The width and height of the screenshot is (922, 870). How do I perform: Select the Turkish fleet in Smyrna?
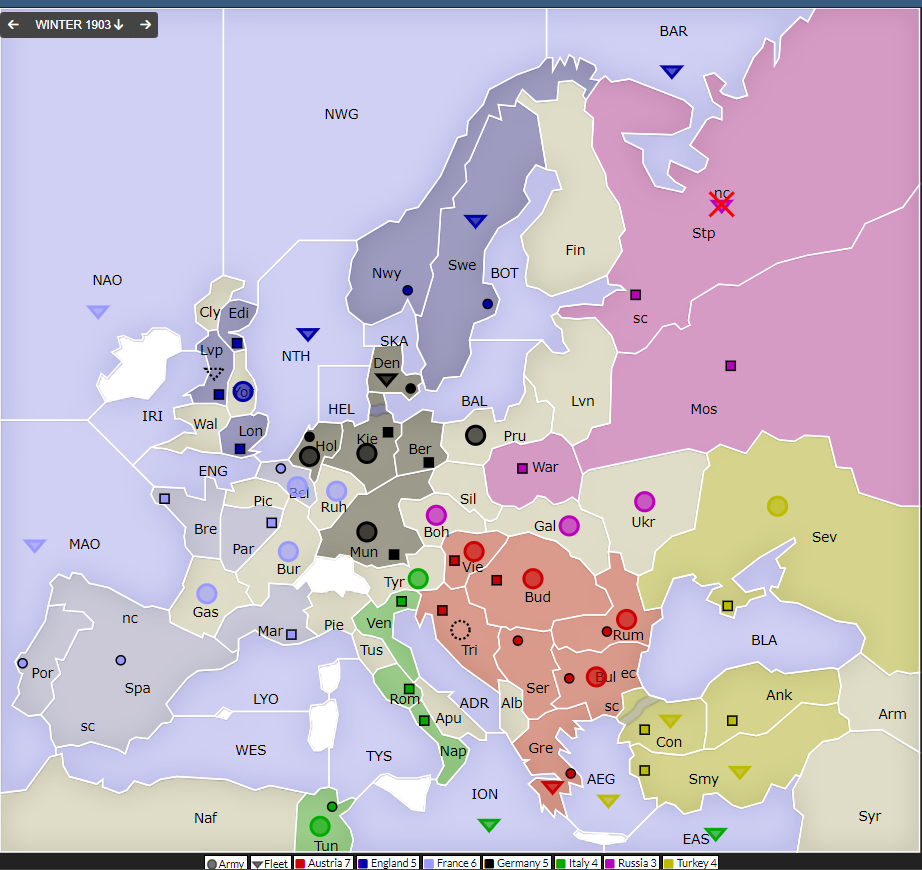tap(739, 772)
